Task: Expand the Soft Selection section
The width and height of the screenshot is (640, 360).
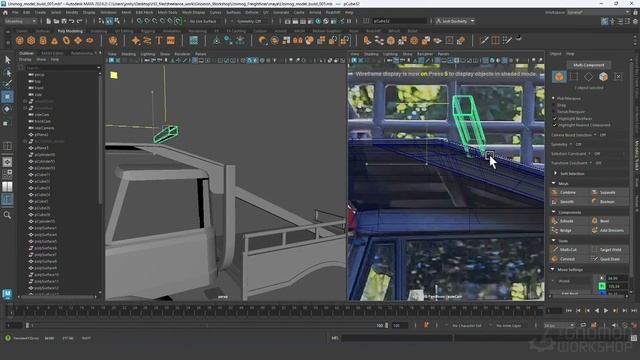Action: (x=556, y=173)
